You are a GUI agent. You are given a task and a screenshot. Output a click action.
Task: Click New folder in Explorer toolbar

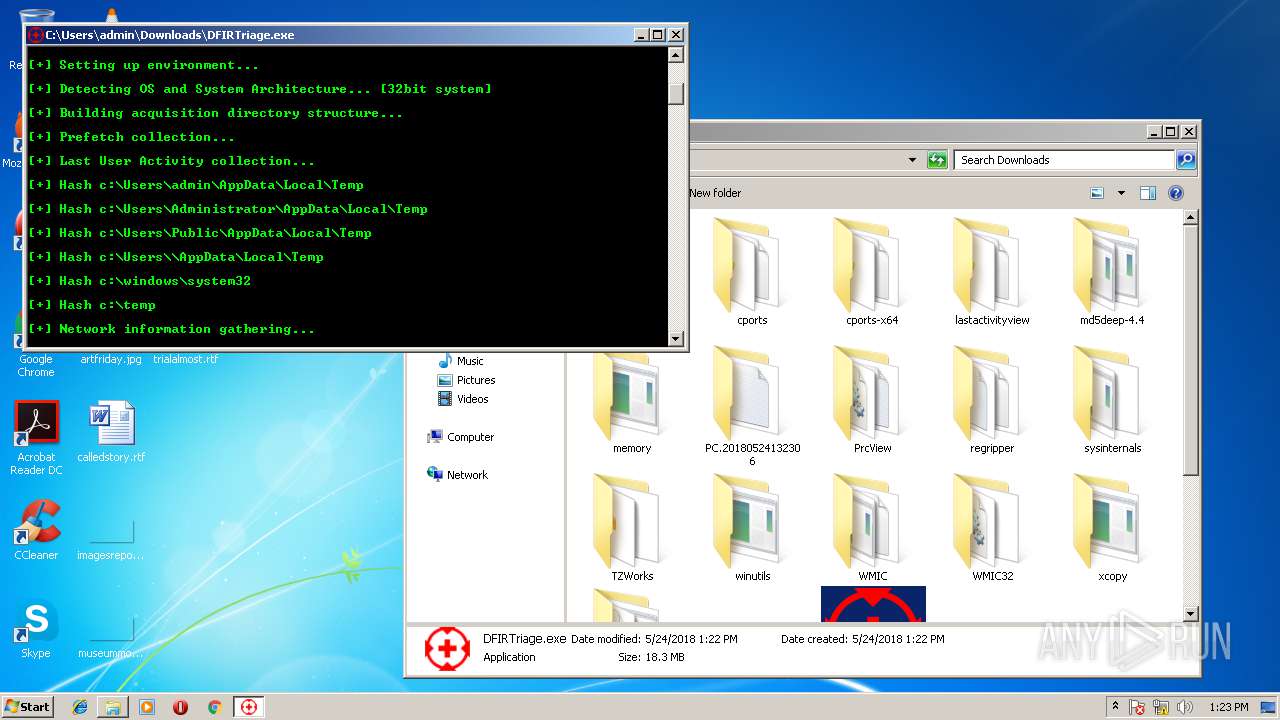[x=715, y=193]
